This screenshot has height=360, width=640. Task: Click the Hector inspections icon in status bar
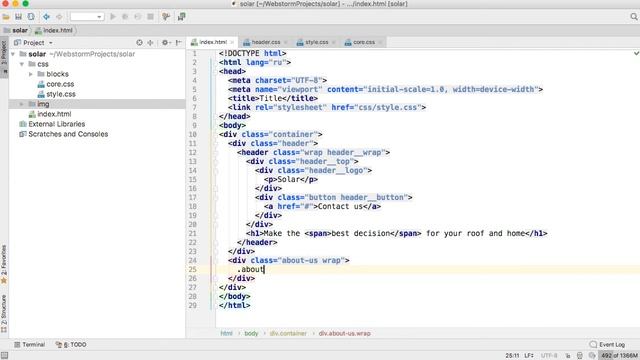(580, 356)
